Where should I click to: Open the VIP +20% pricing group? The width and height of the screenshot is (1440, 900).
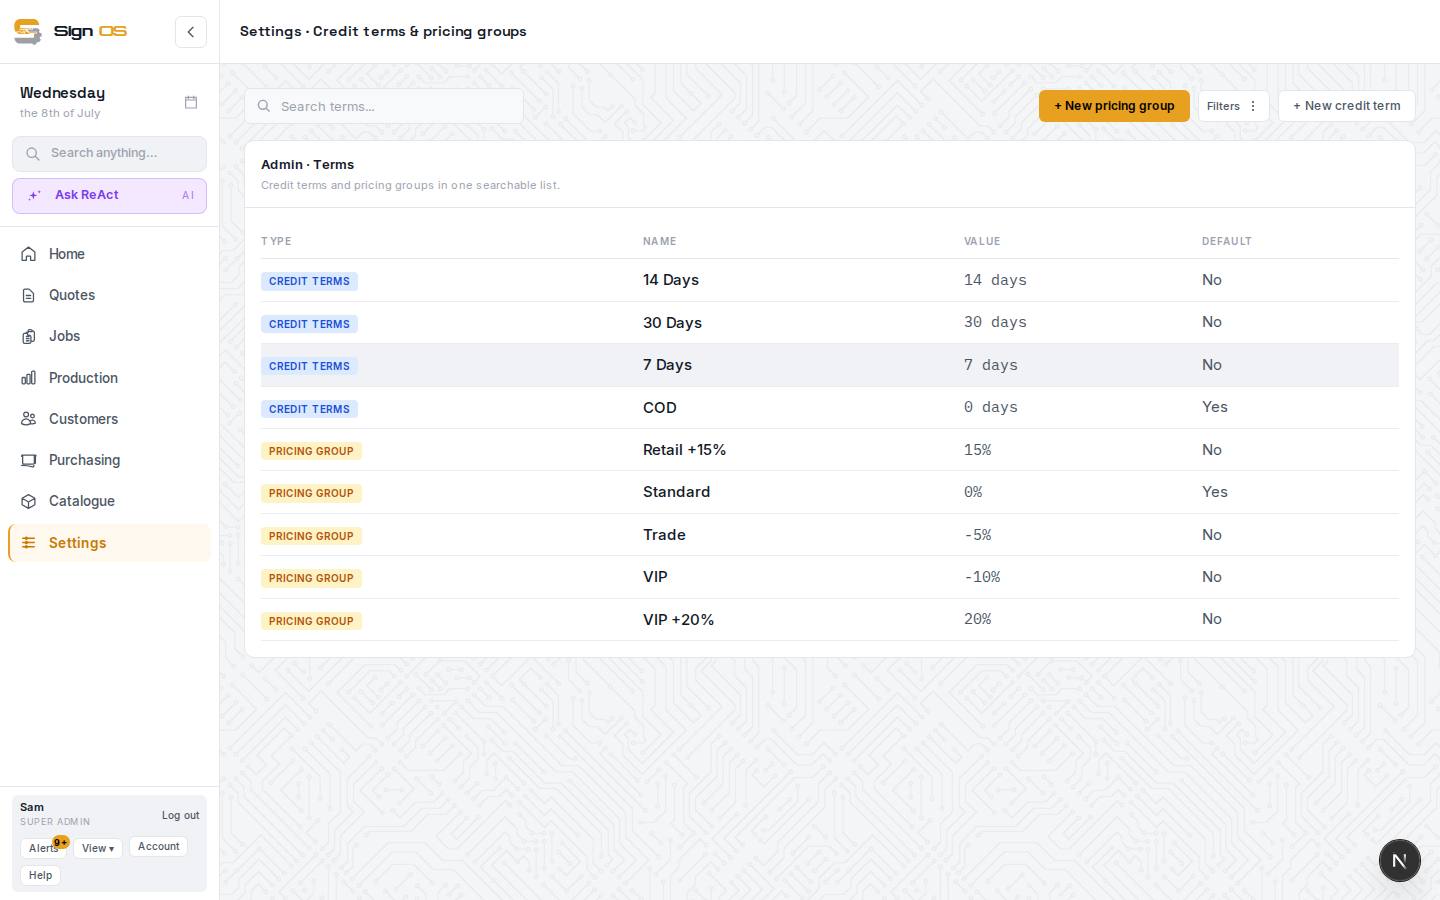678,620
